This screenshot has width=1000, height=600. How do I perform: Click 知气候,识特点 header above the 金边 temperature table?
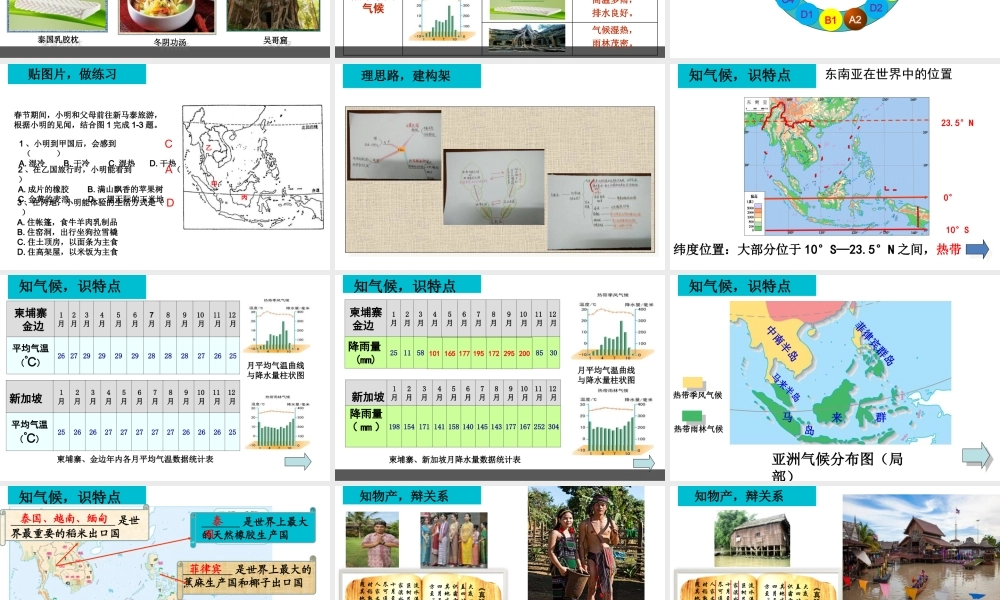pos(77,286)
